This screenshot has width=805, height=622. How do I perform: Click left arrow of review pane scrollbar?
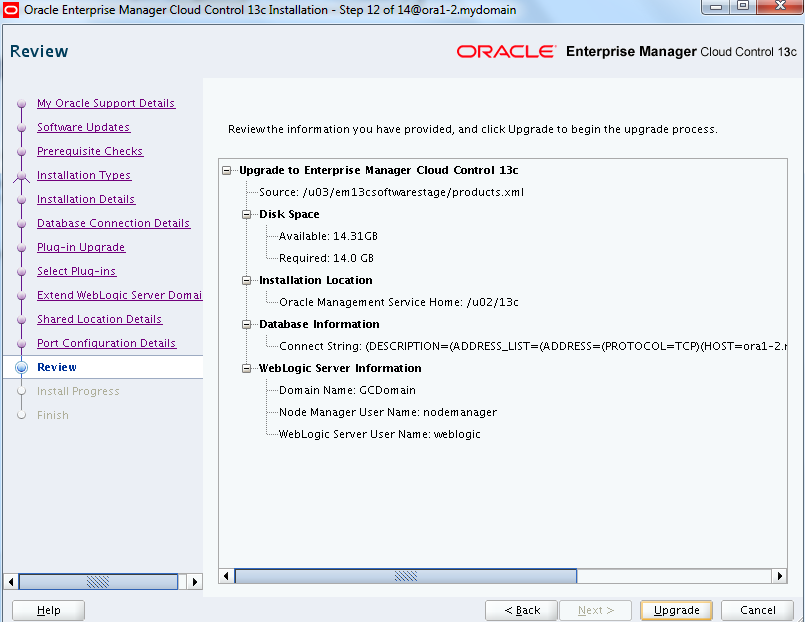point(227,576)
